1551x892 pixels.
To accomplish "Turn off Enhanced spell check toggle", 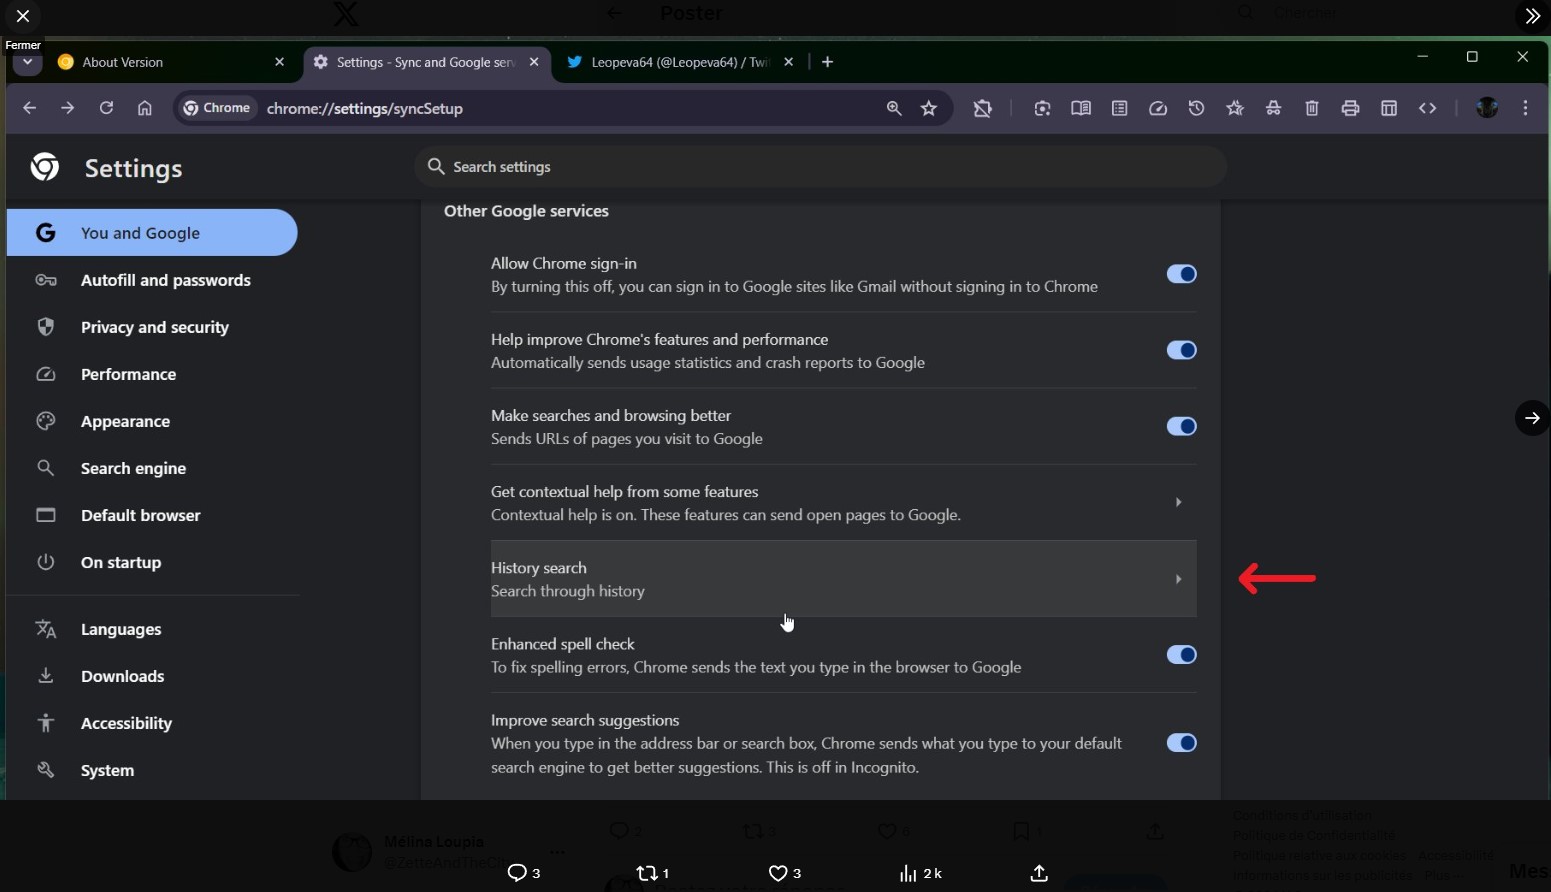I will coord(1181,655).
